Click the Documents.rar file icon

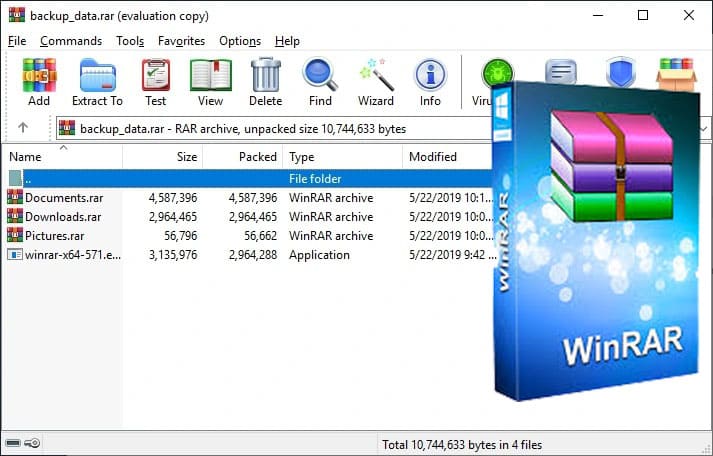[x=15, y=197]
